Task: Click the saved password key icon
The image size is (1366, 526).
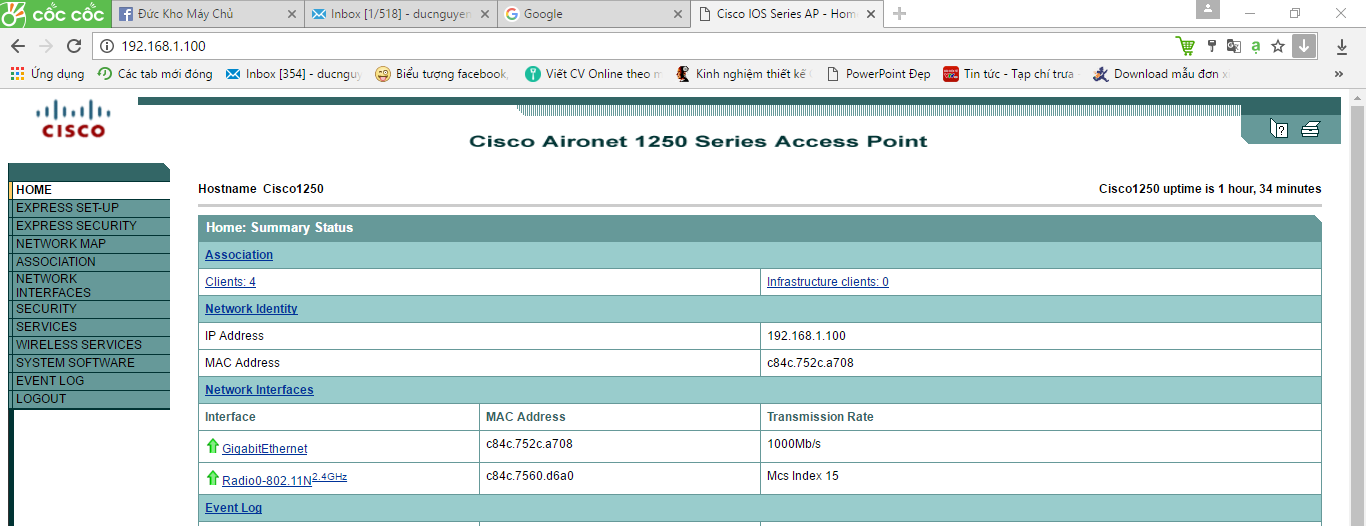Action: tap(1212, 46)
